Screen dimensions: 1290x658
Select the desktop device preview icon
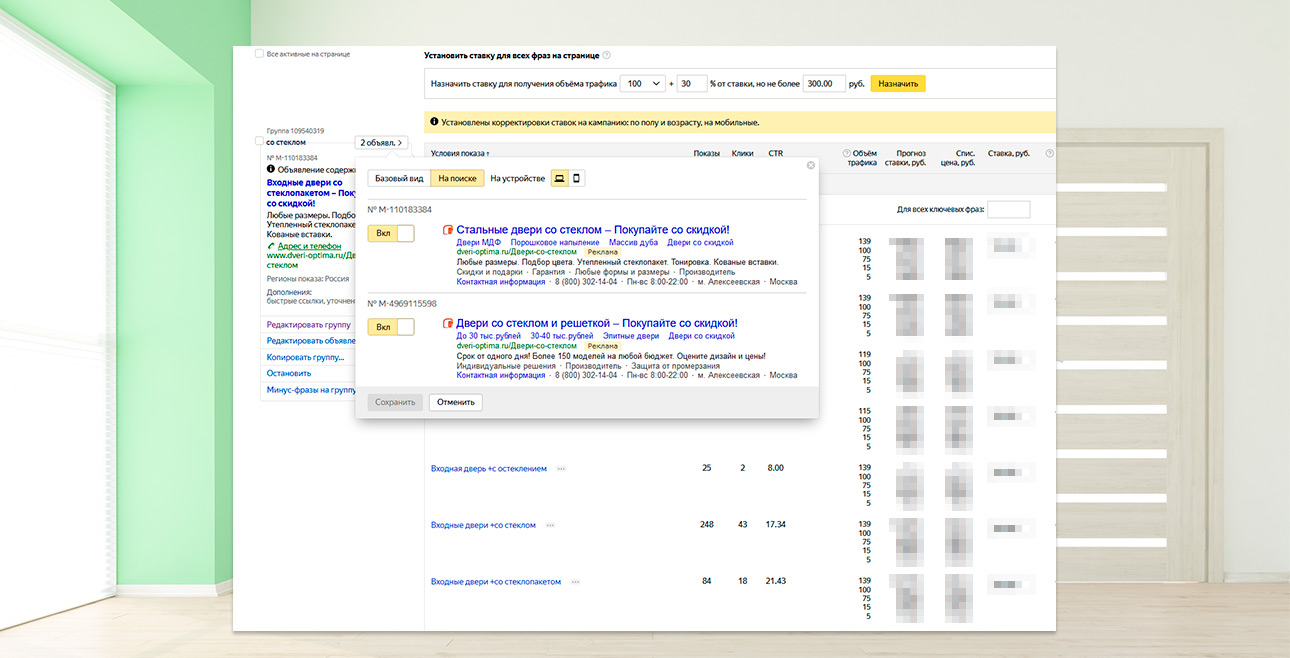[560, 178]
